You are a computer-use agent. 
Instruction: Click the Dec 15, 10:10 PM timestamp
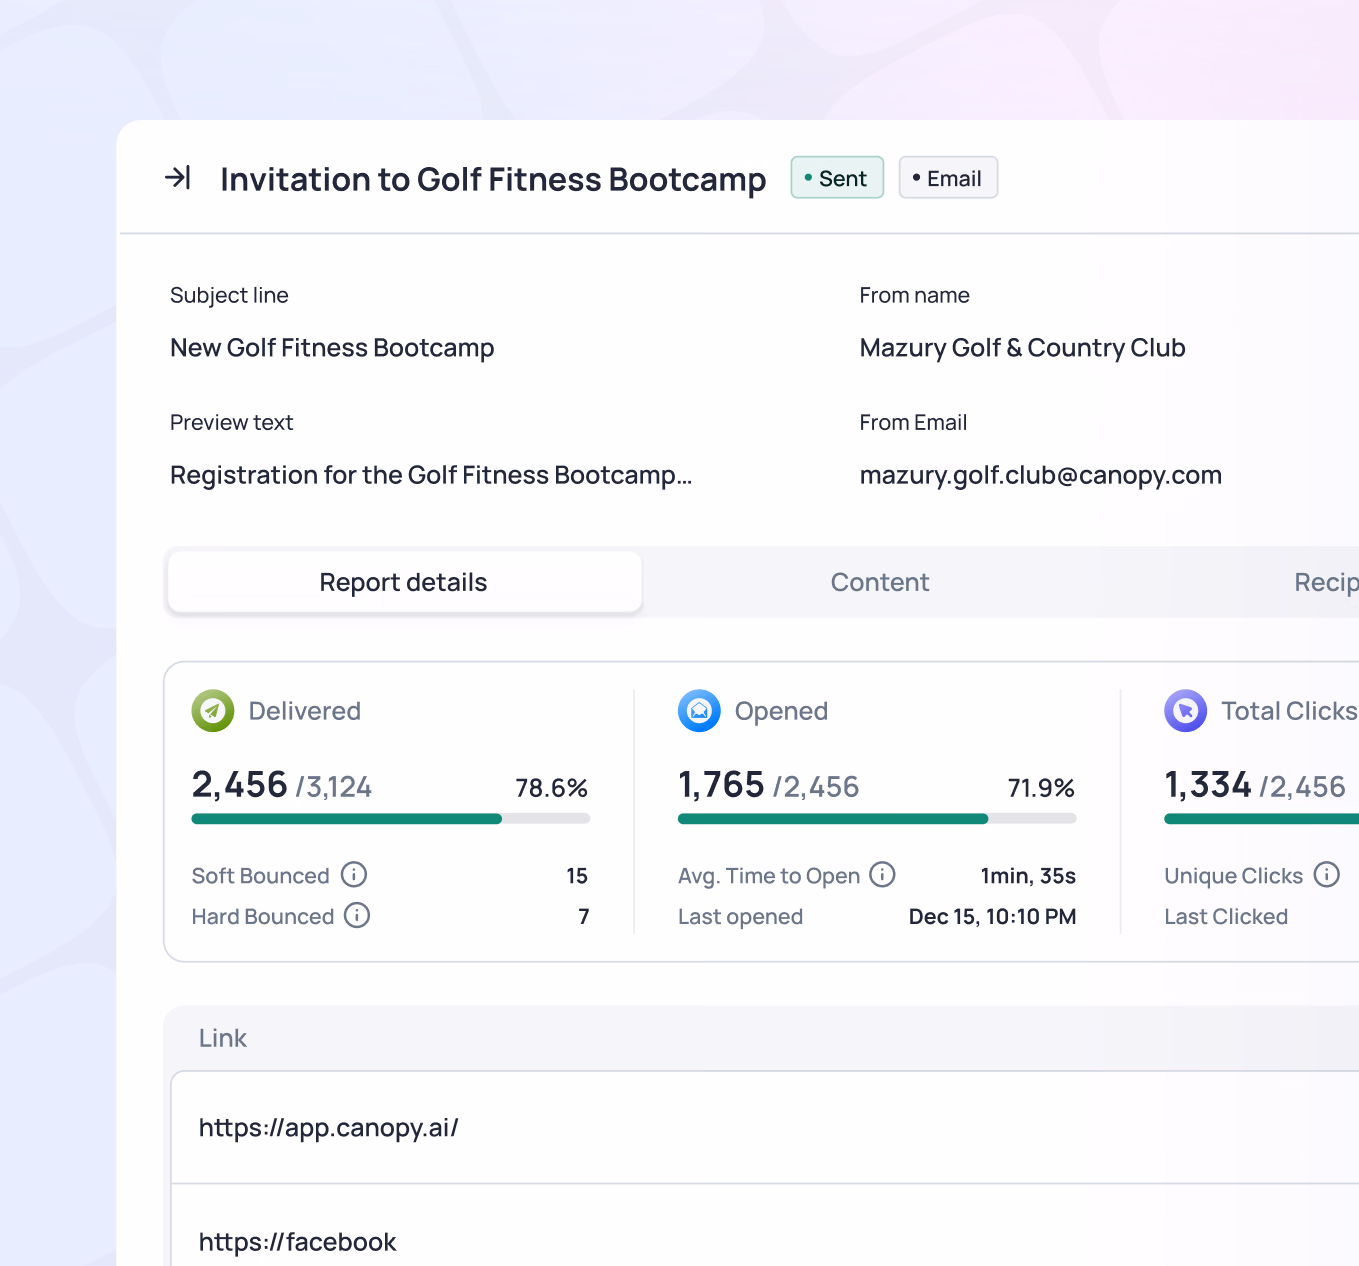pyautogui.click(x=993, y=917)
